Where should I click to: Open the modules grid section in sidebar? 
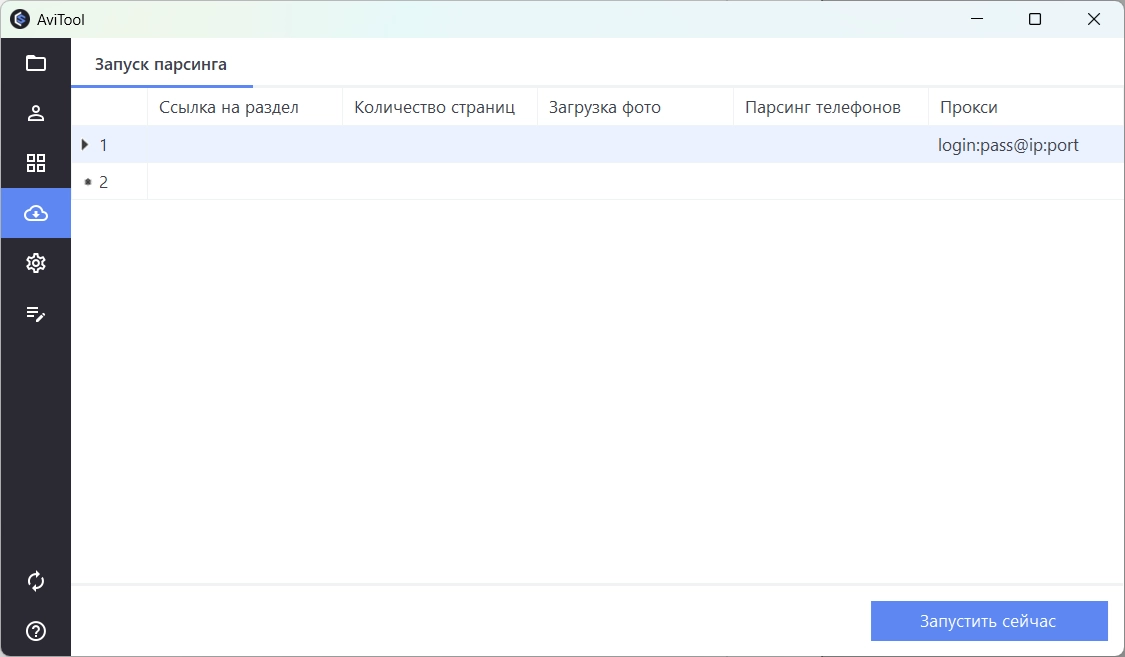[36, 162]
